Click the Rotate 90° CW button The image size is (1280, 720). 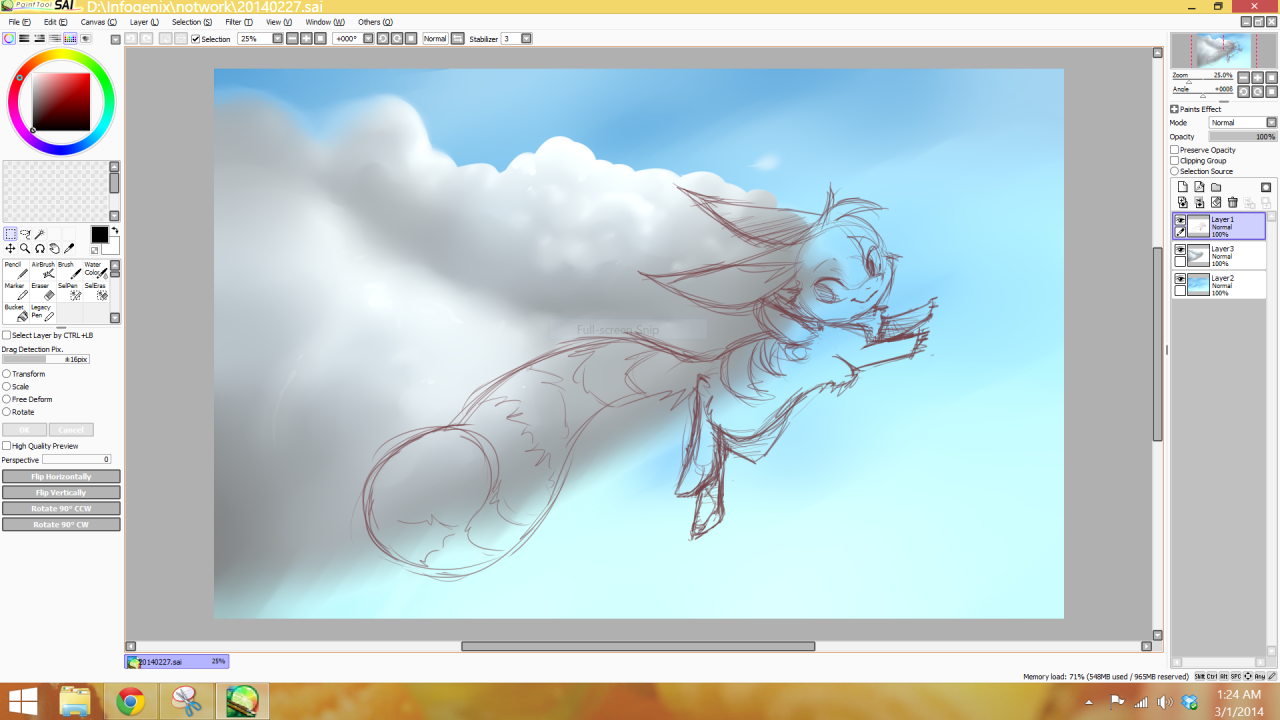click(x=61, y=525)
